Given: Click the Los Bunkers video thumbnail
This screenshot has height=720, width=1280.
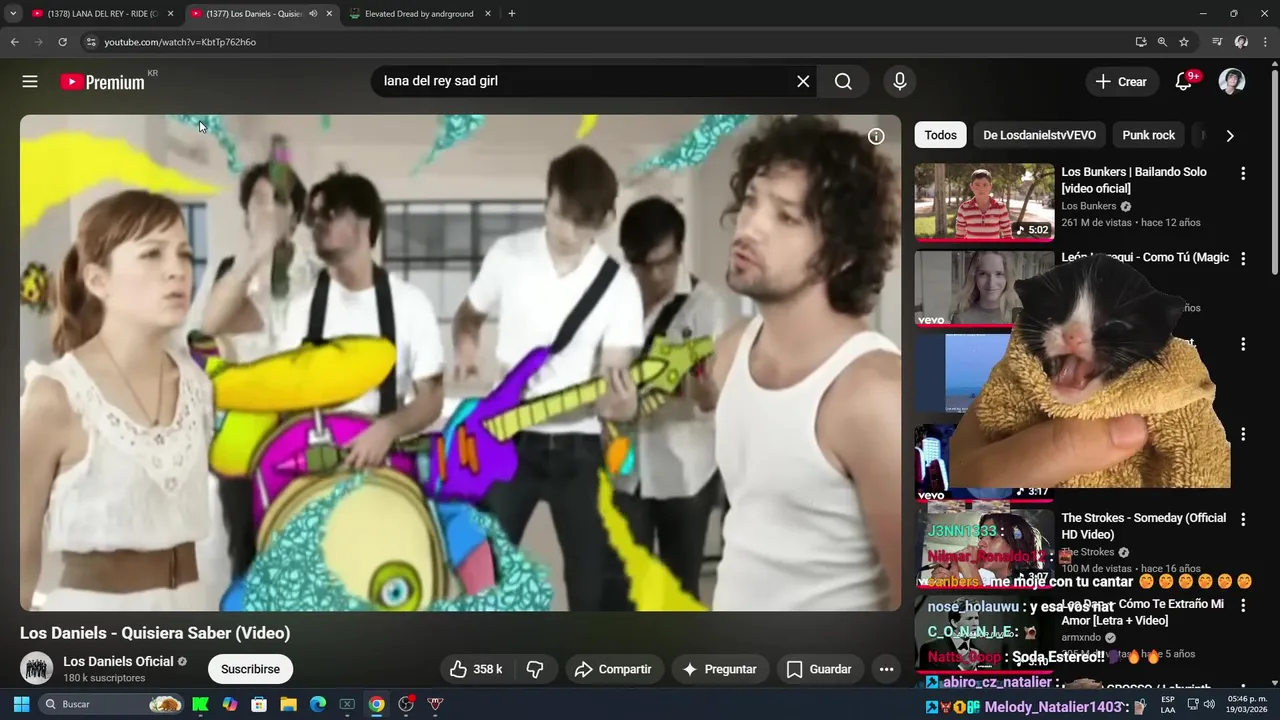Looking at the screenshot, I should (x=984, y=201).
